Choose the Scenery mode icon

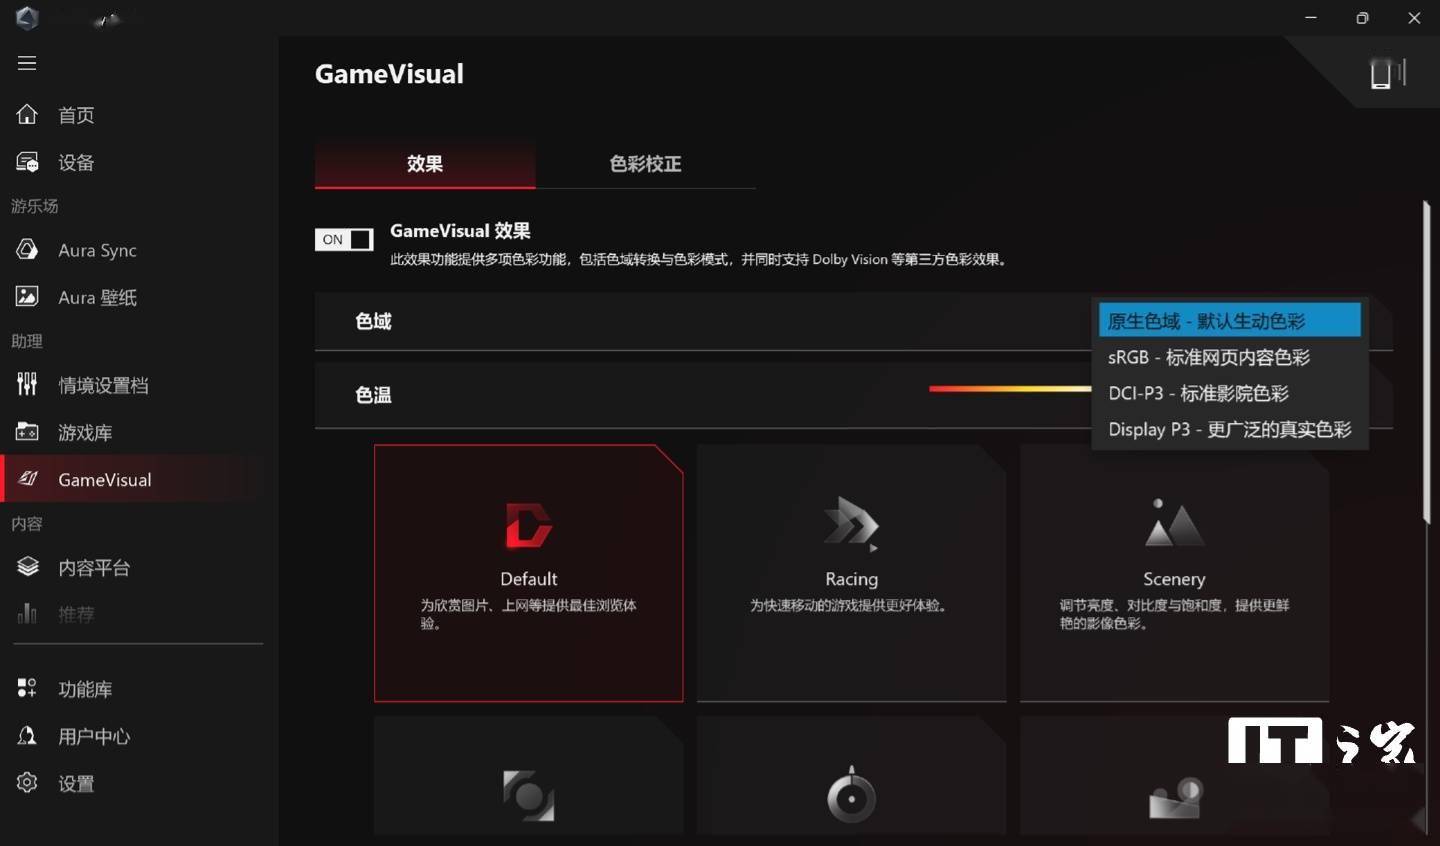point(1173,523)
